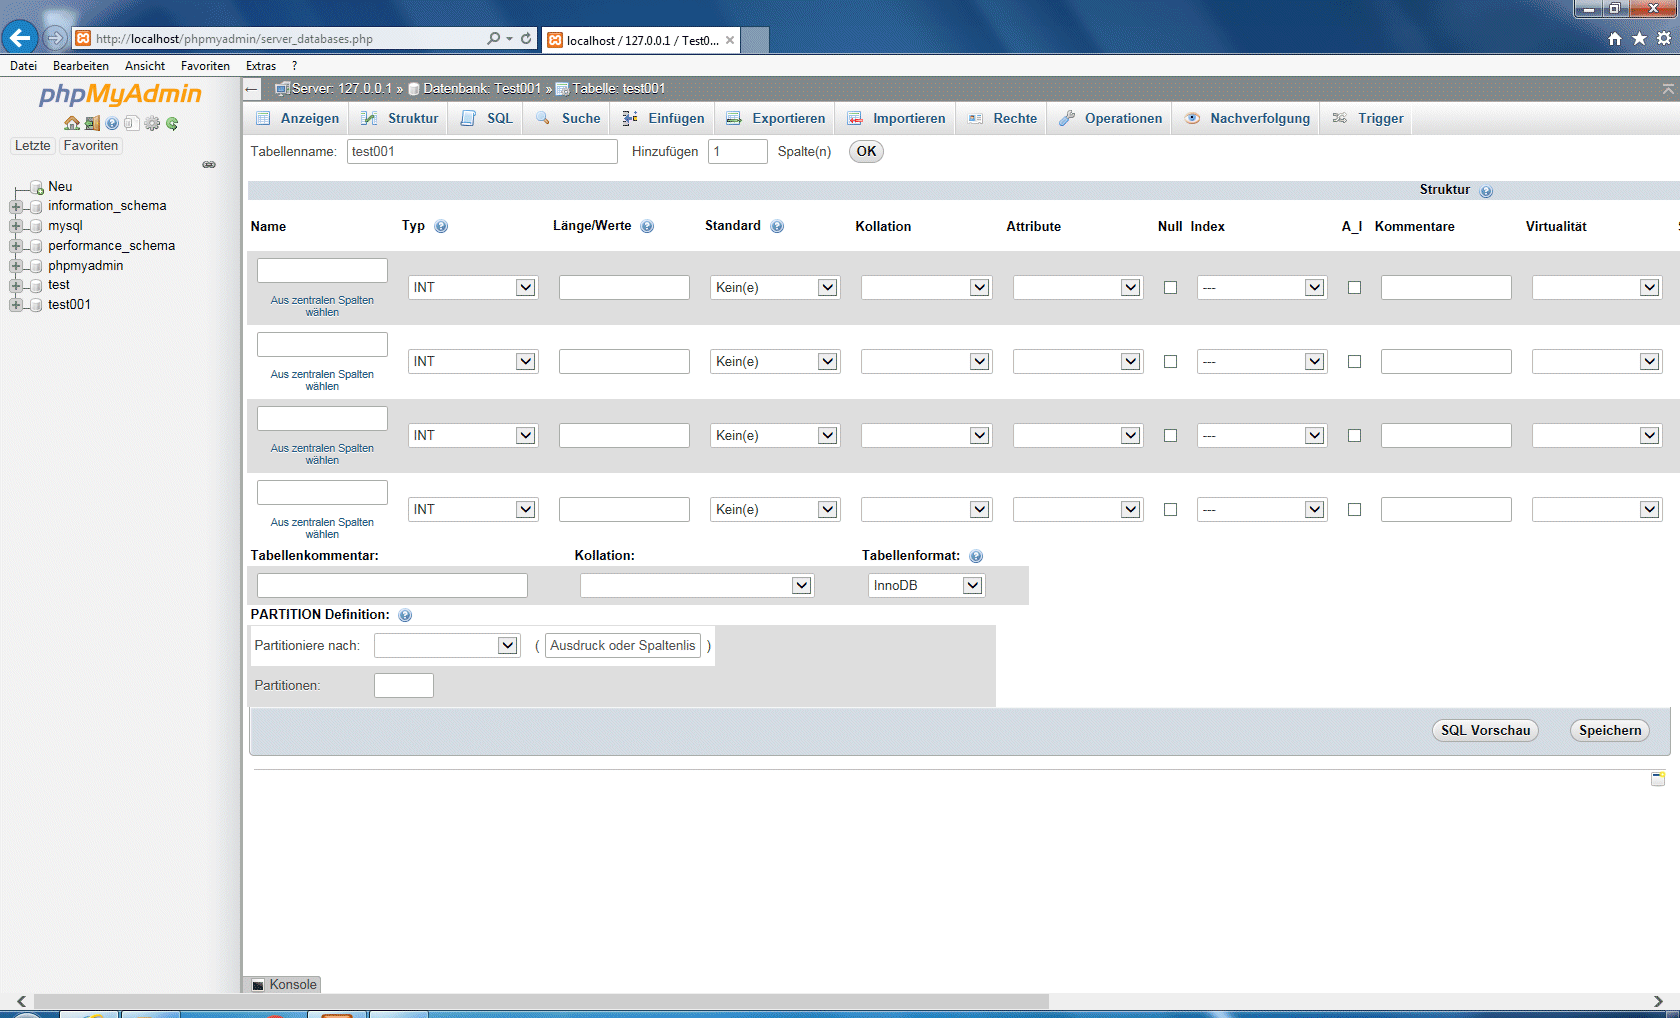The image size is (1680, 1018).
Task: Go to phpMyAdmin home via house icon
Action: [x=72, y=124]
